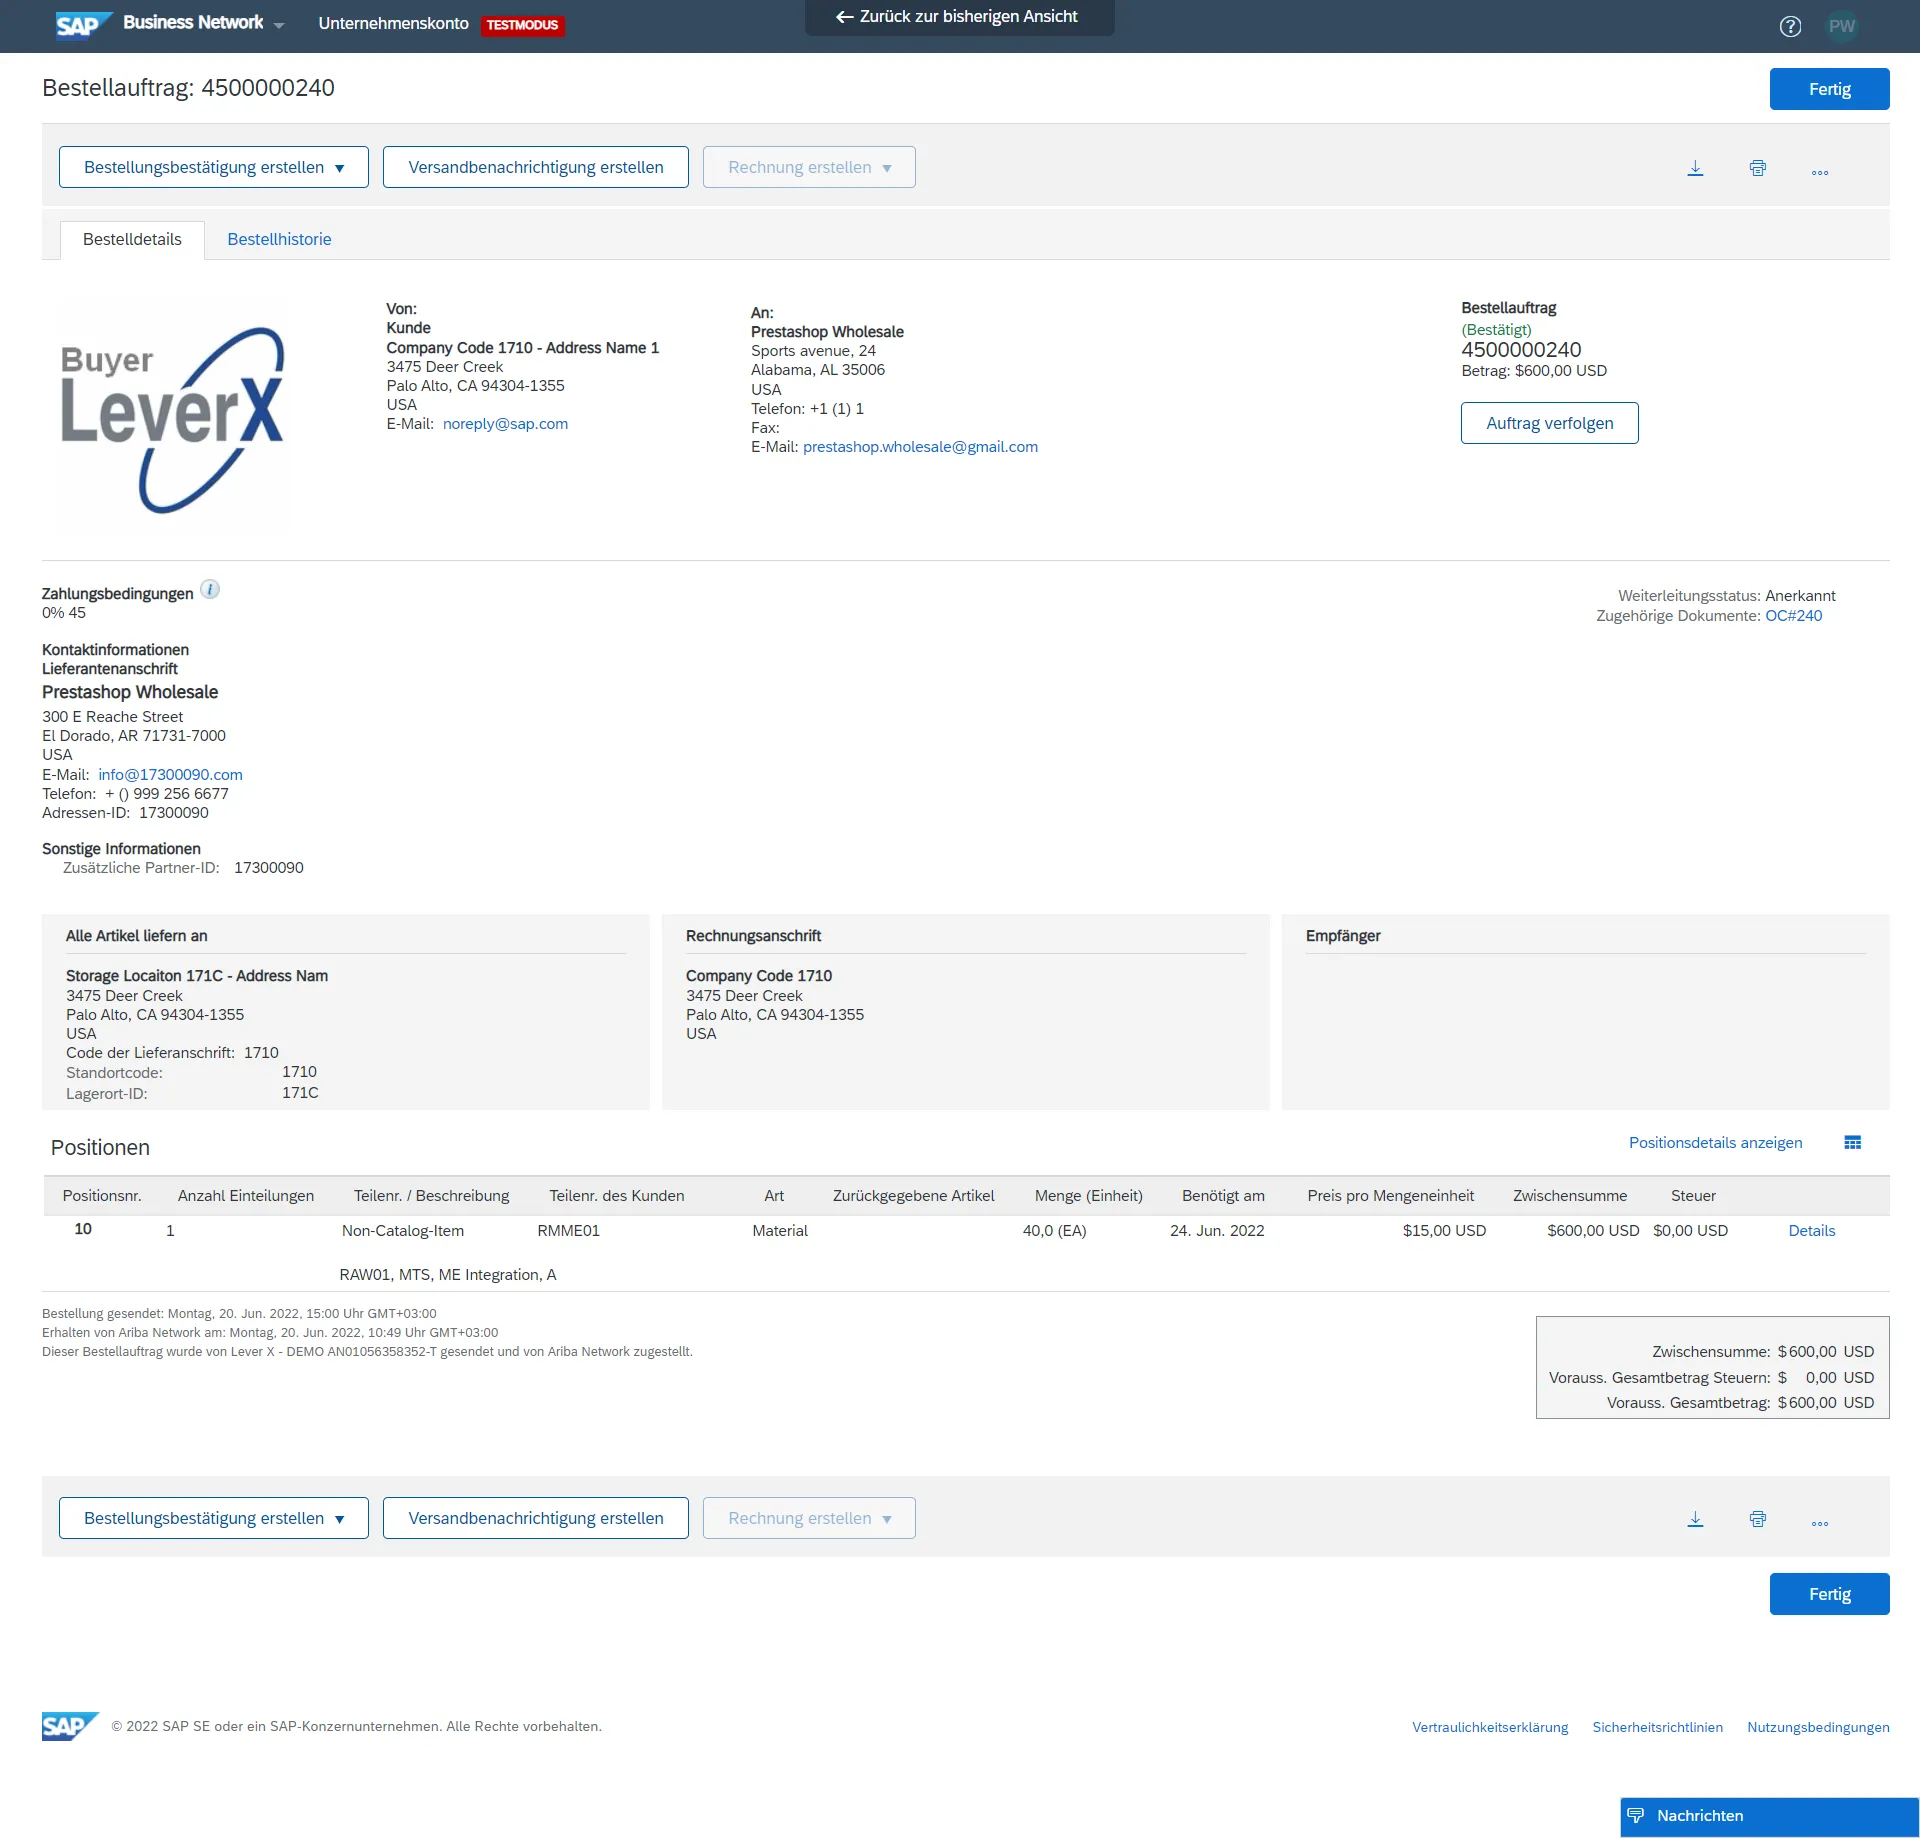Open the help question mark icon
Viewport: 1920px width, 1838px height.
tap(1790, 27)
